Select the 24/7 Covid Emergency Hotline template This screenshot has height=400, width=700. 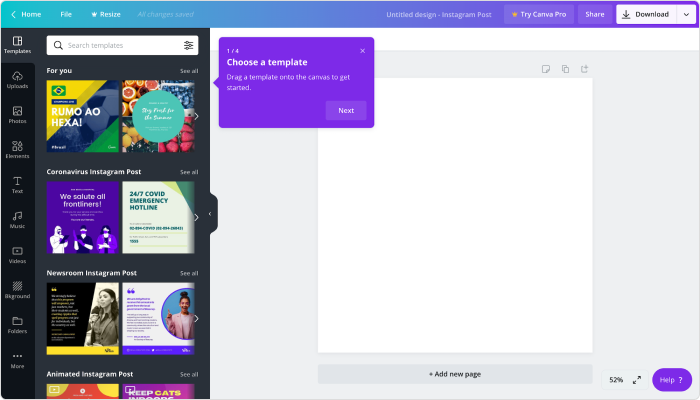coord(158,217)
